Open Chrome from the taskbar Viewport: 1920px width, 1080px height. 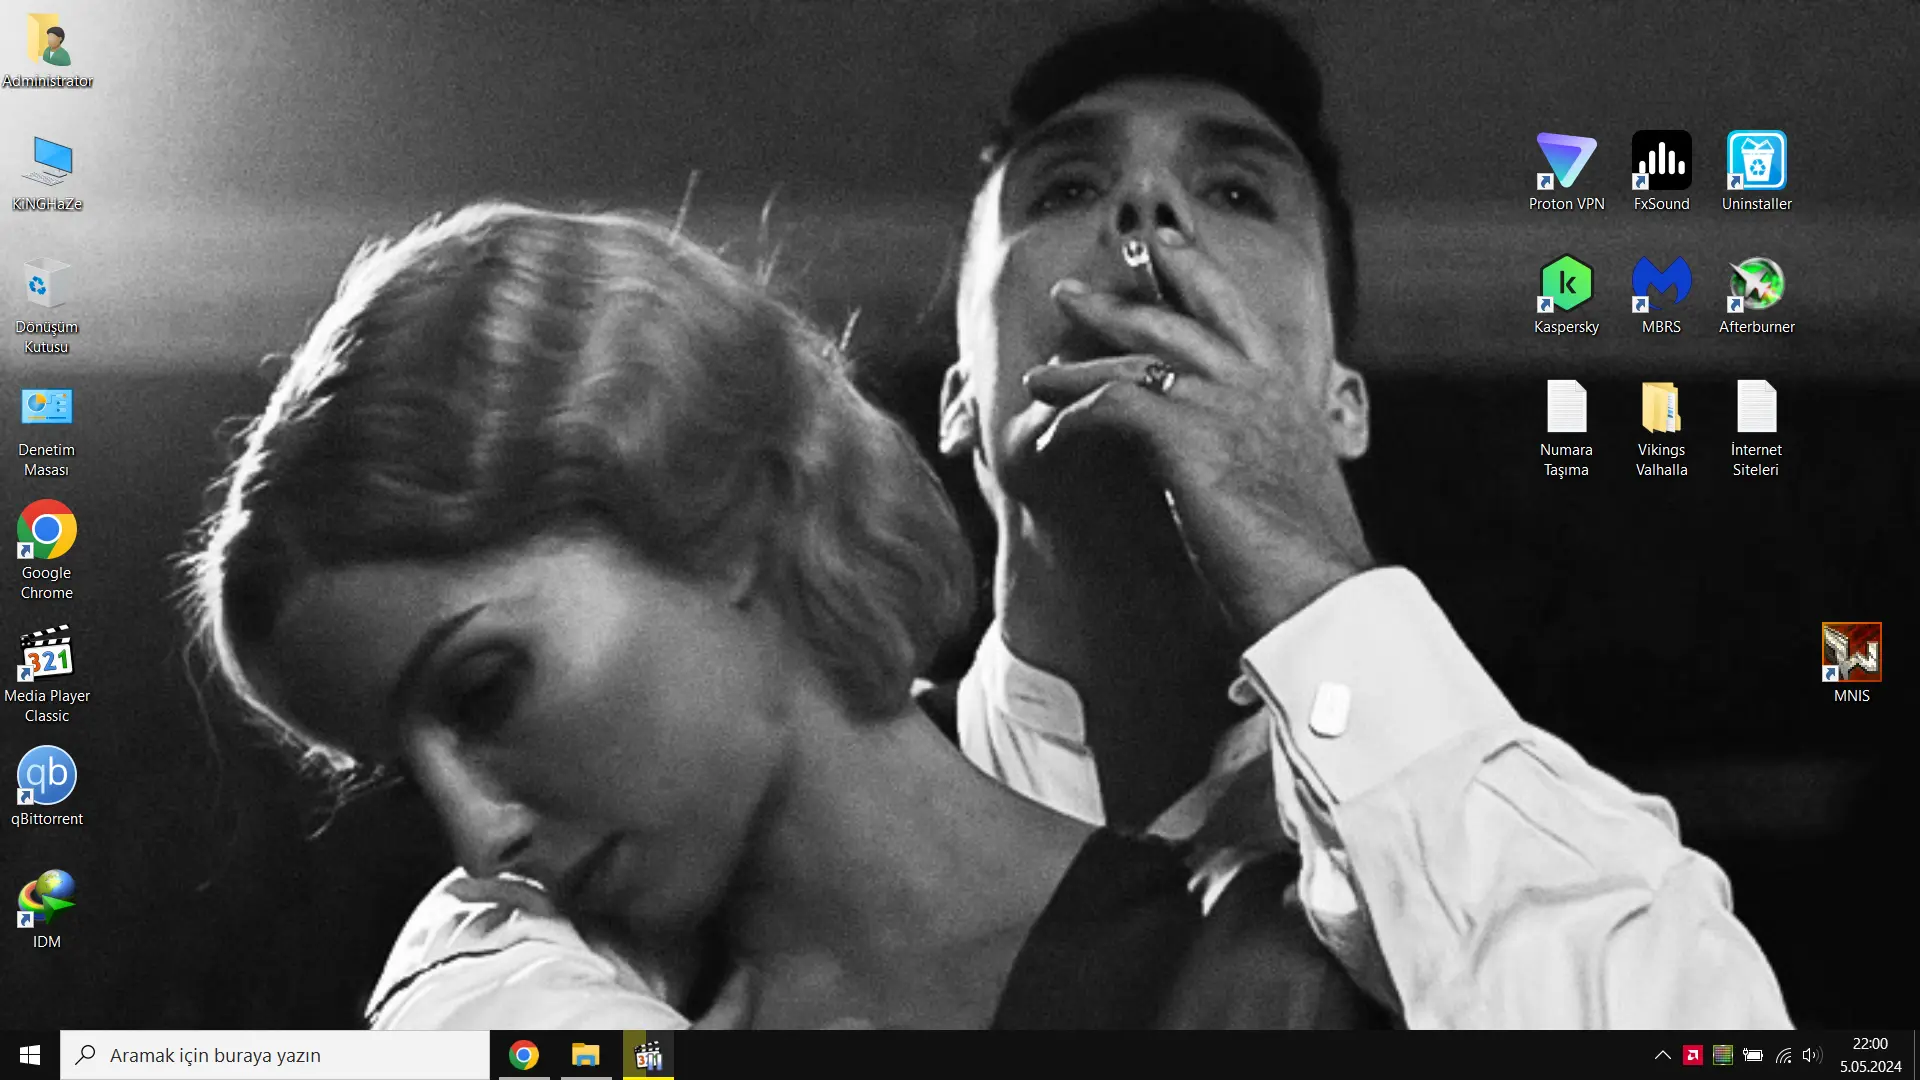pos(524,1055)
